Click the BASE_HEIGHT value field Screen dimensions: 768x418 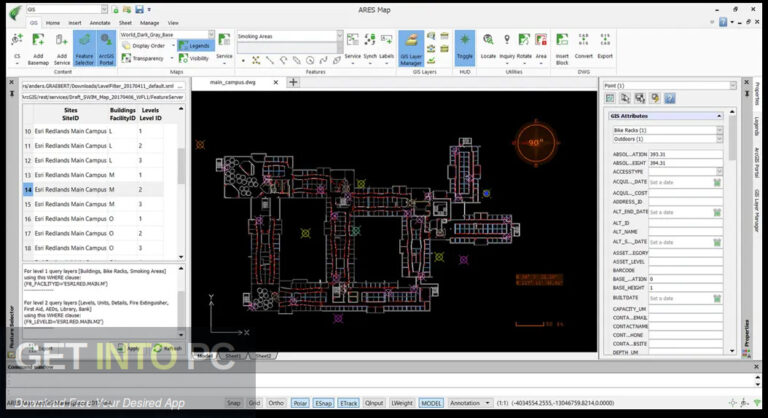pos(685,288)
